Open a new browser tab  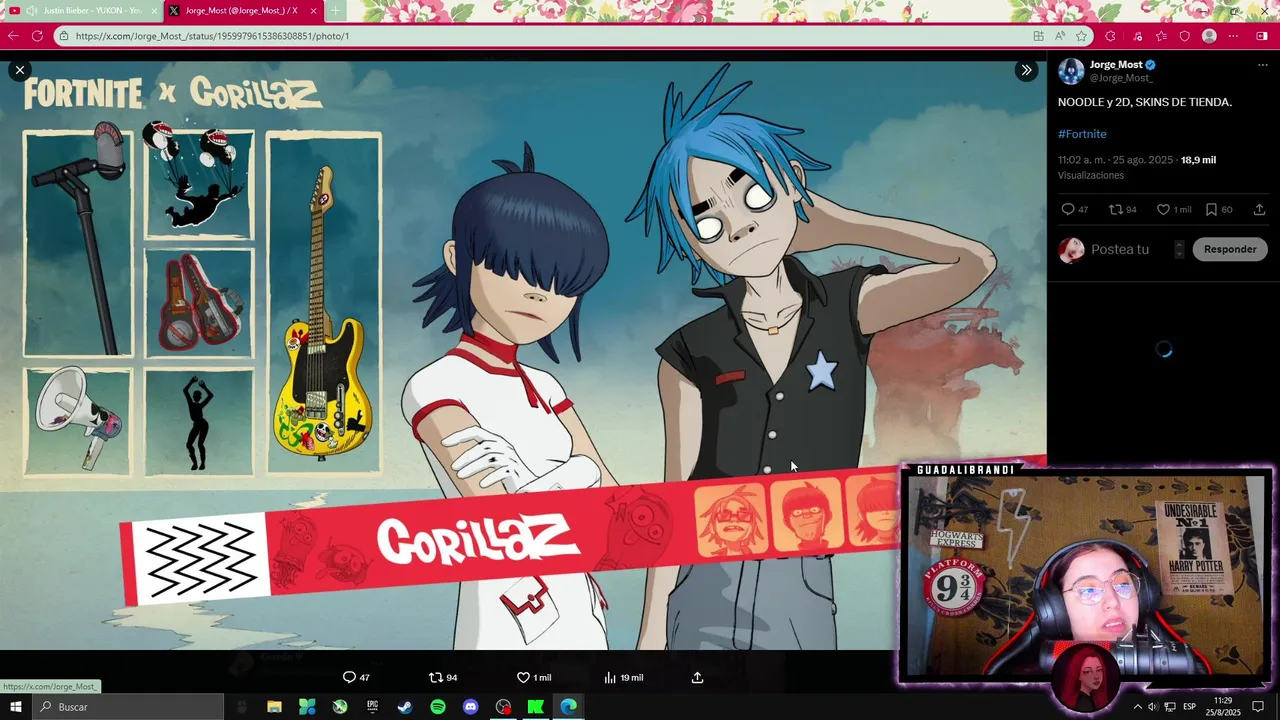pyautogui.click(x=335, y=11)
